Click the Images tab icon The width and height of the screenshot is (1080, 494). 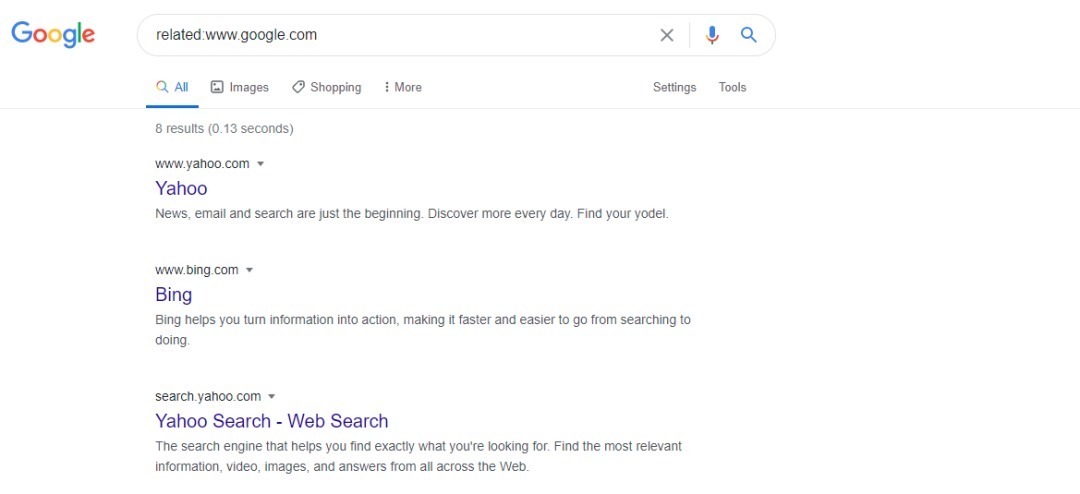tap(217, 87)
